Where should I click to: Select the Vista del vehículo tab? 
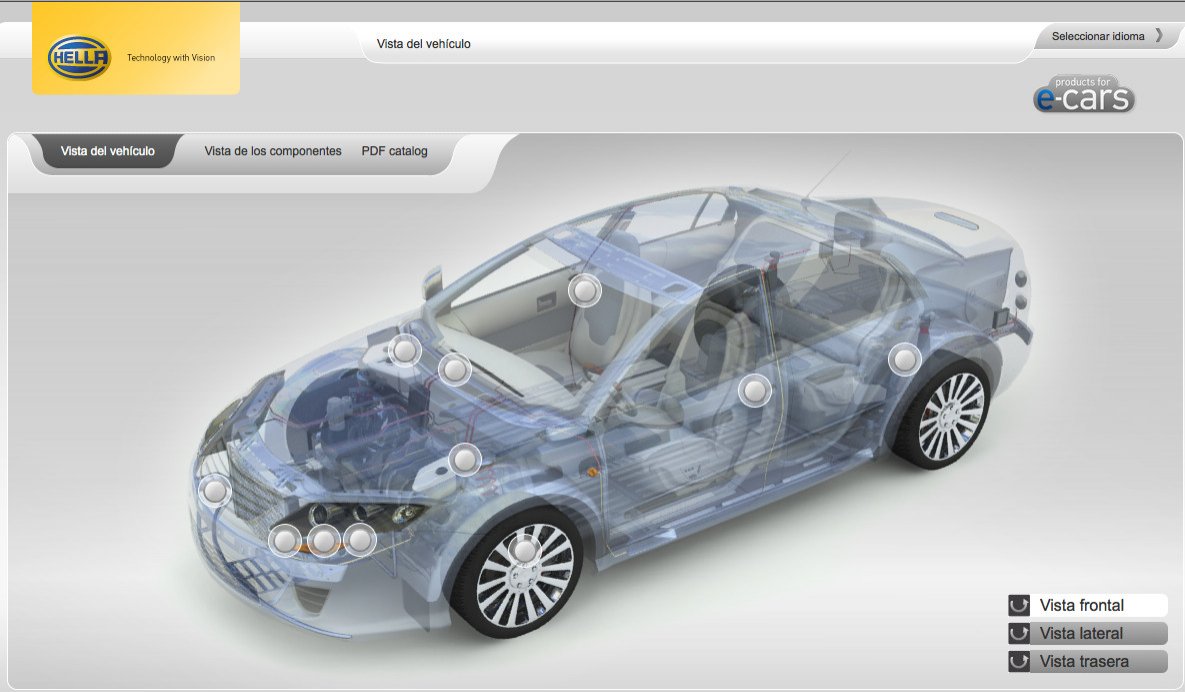click(108, 151)
